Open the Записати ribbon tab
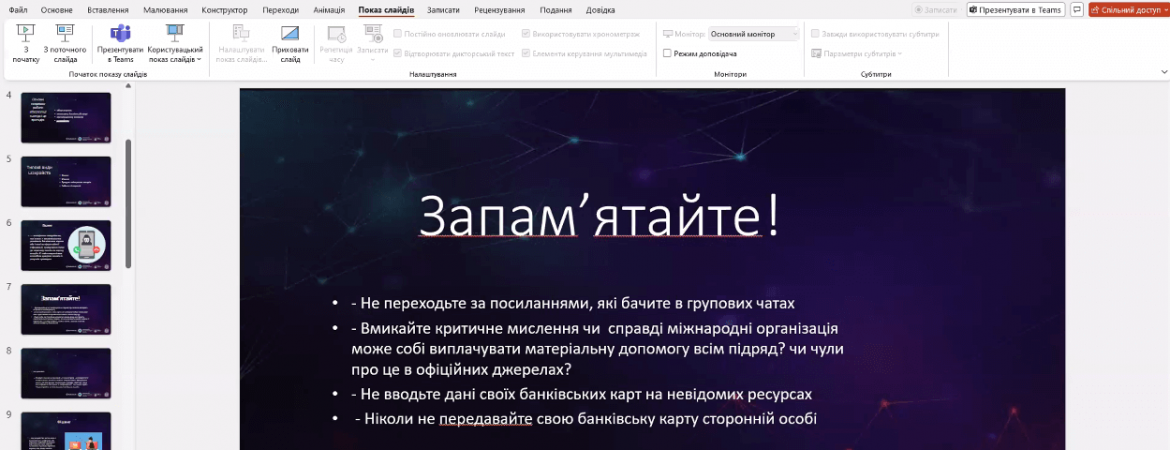 (x=443, y=10)
